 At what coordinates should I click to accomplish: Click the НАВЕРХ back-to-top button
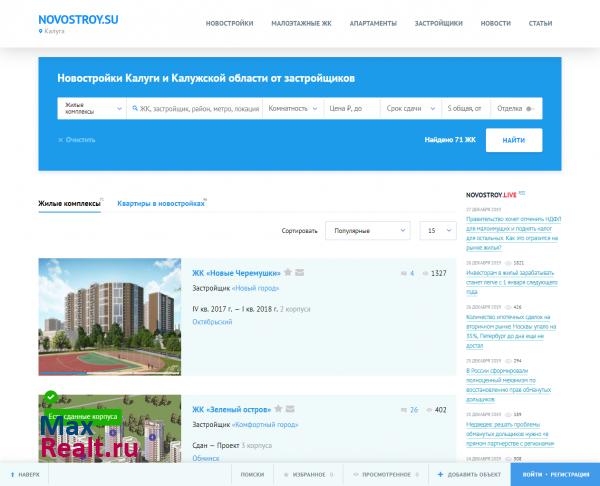point(24,475)
